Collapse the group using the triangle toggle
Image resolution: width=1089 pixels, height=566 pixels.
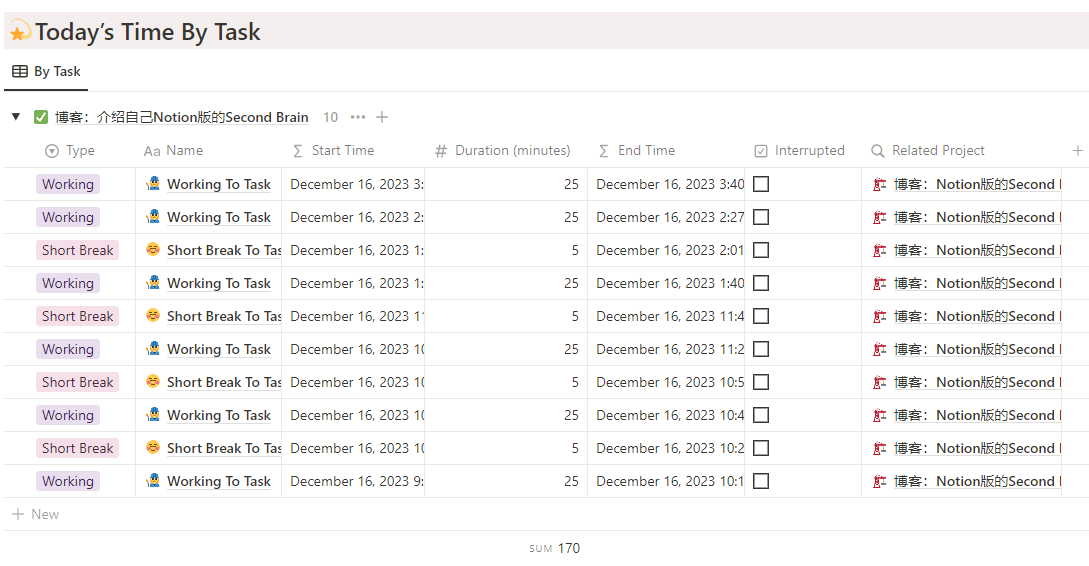16,117
